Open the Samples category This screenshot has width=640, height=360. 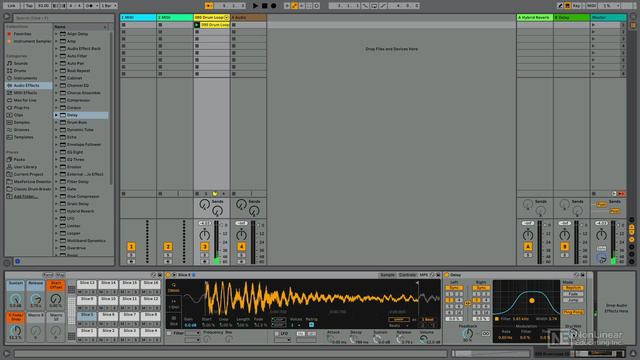tap(22, 122)
